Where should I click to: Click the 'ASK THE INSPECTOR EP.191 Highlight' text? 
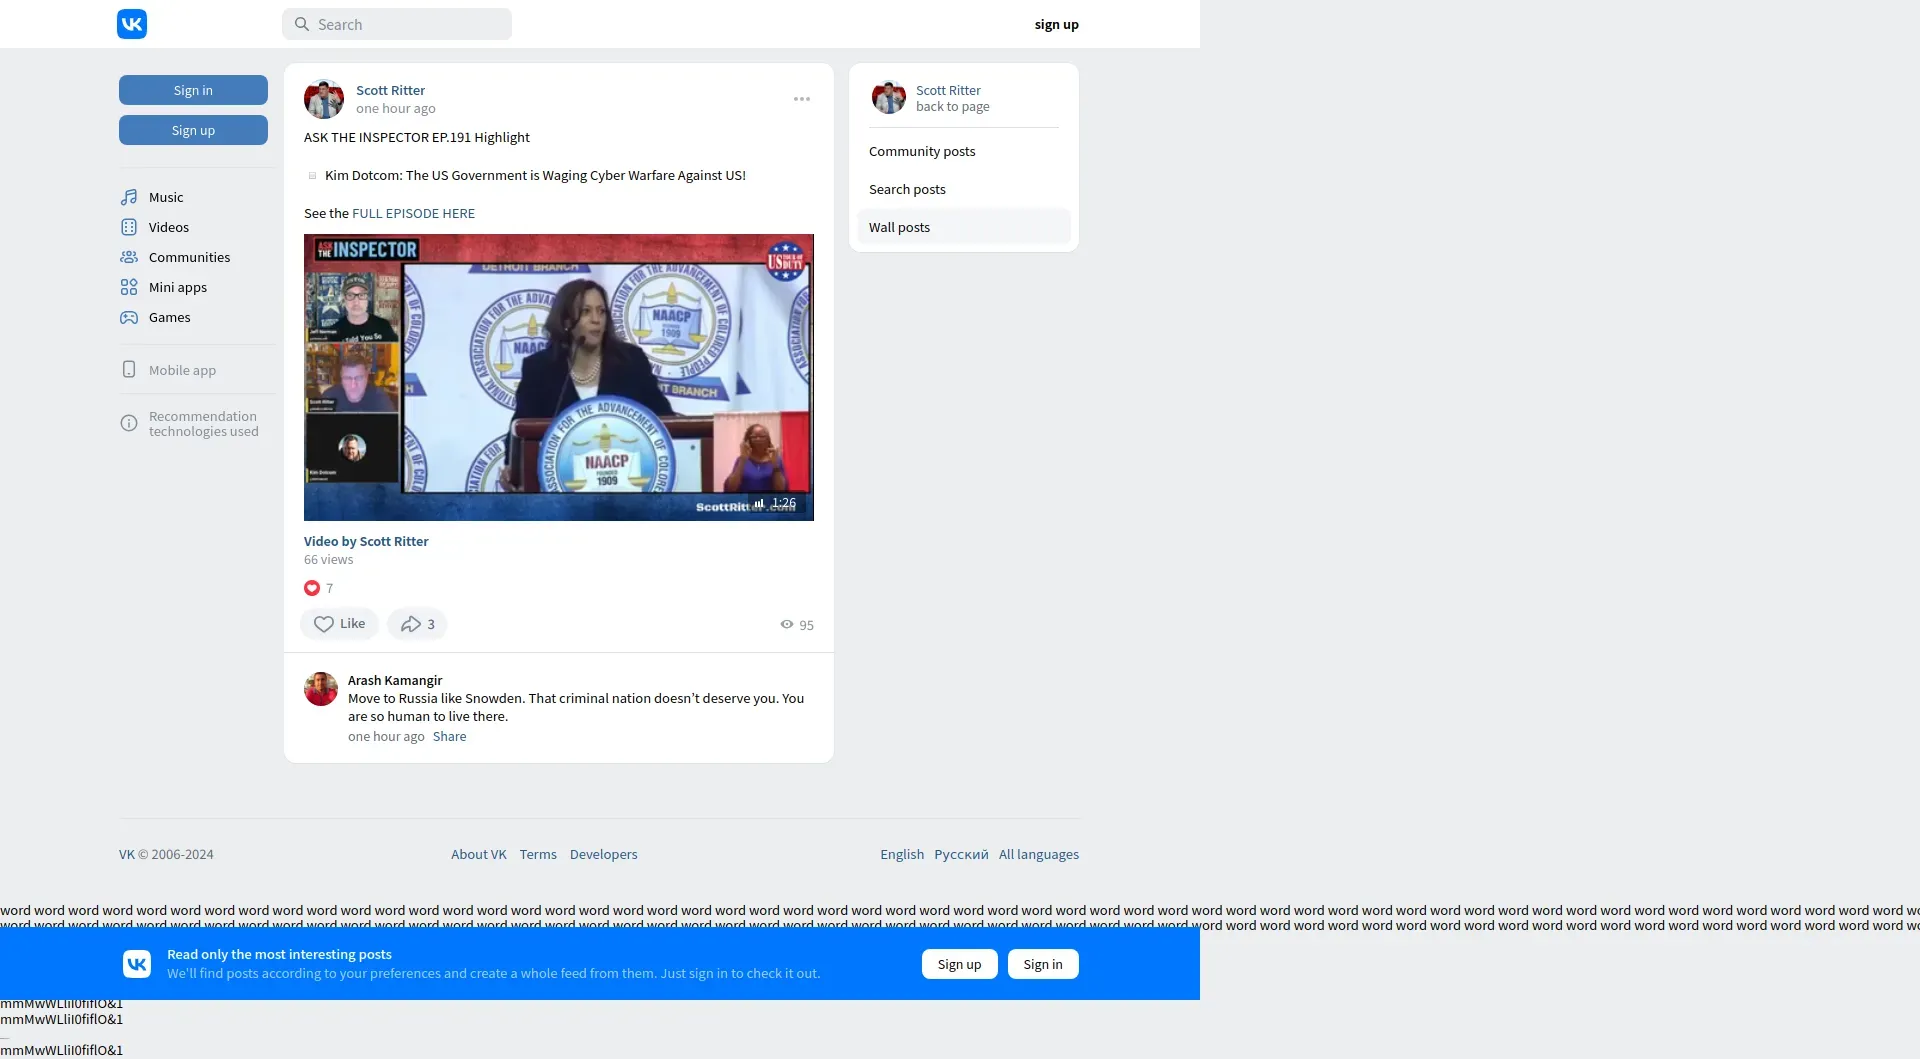[x=417, y=137]
